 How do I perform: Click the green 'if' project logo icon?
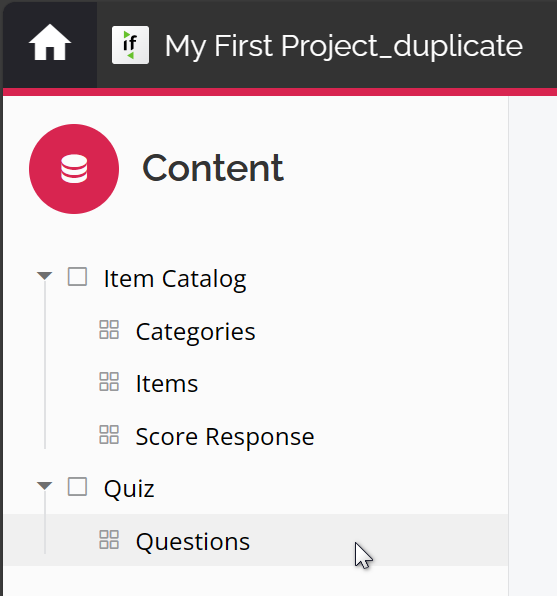click(x=130, y=45)
